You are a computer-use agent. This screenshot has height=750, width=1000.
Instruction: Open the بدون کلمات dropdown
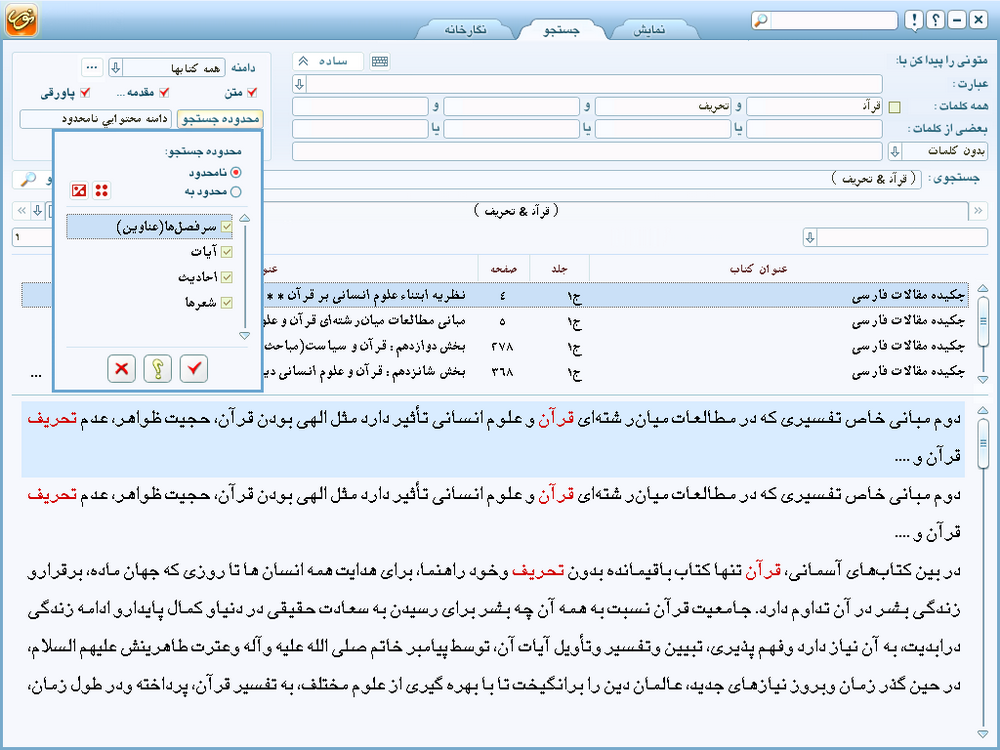[x=895, y=151]
